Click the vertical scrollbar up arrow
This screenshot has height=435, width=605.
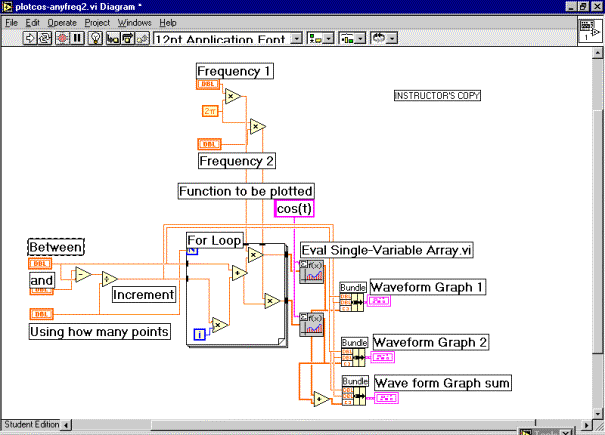point(598,53)
